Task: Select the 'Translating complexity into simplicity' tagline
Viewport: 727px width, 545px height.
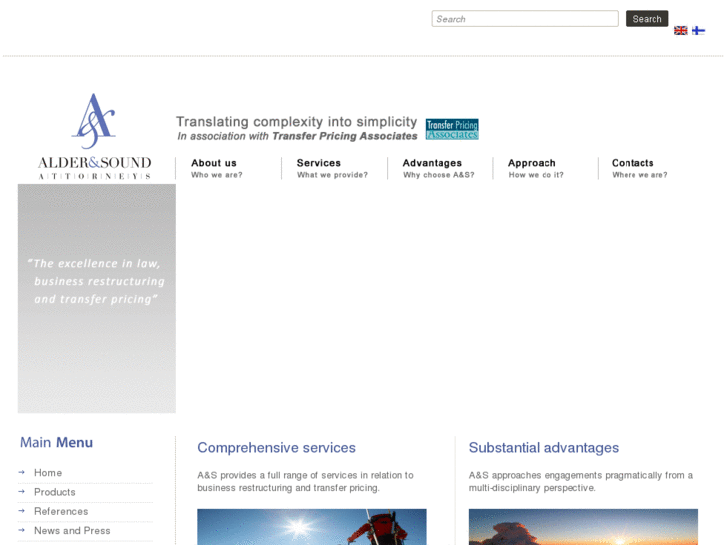Action: pyautogui.click(x=296, y=122)
